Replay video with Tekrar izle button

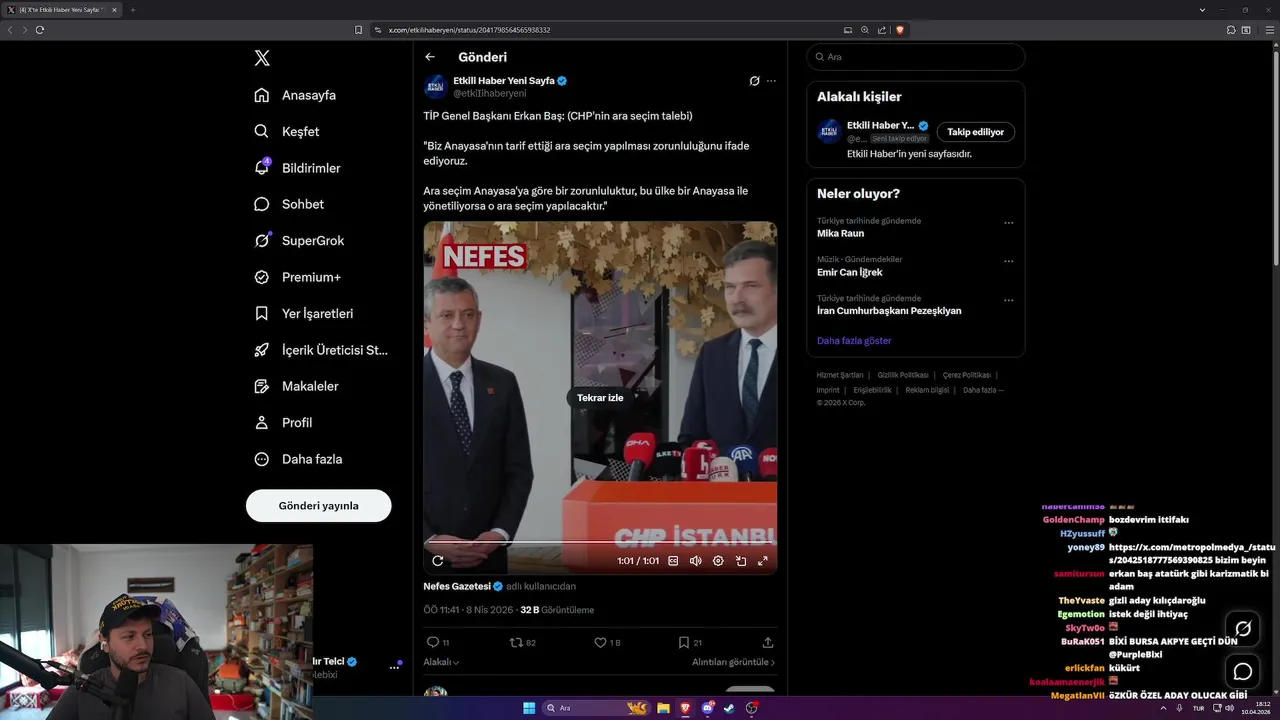pos(600,398)
